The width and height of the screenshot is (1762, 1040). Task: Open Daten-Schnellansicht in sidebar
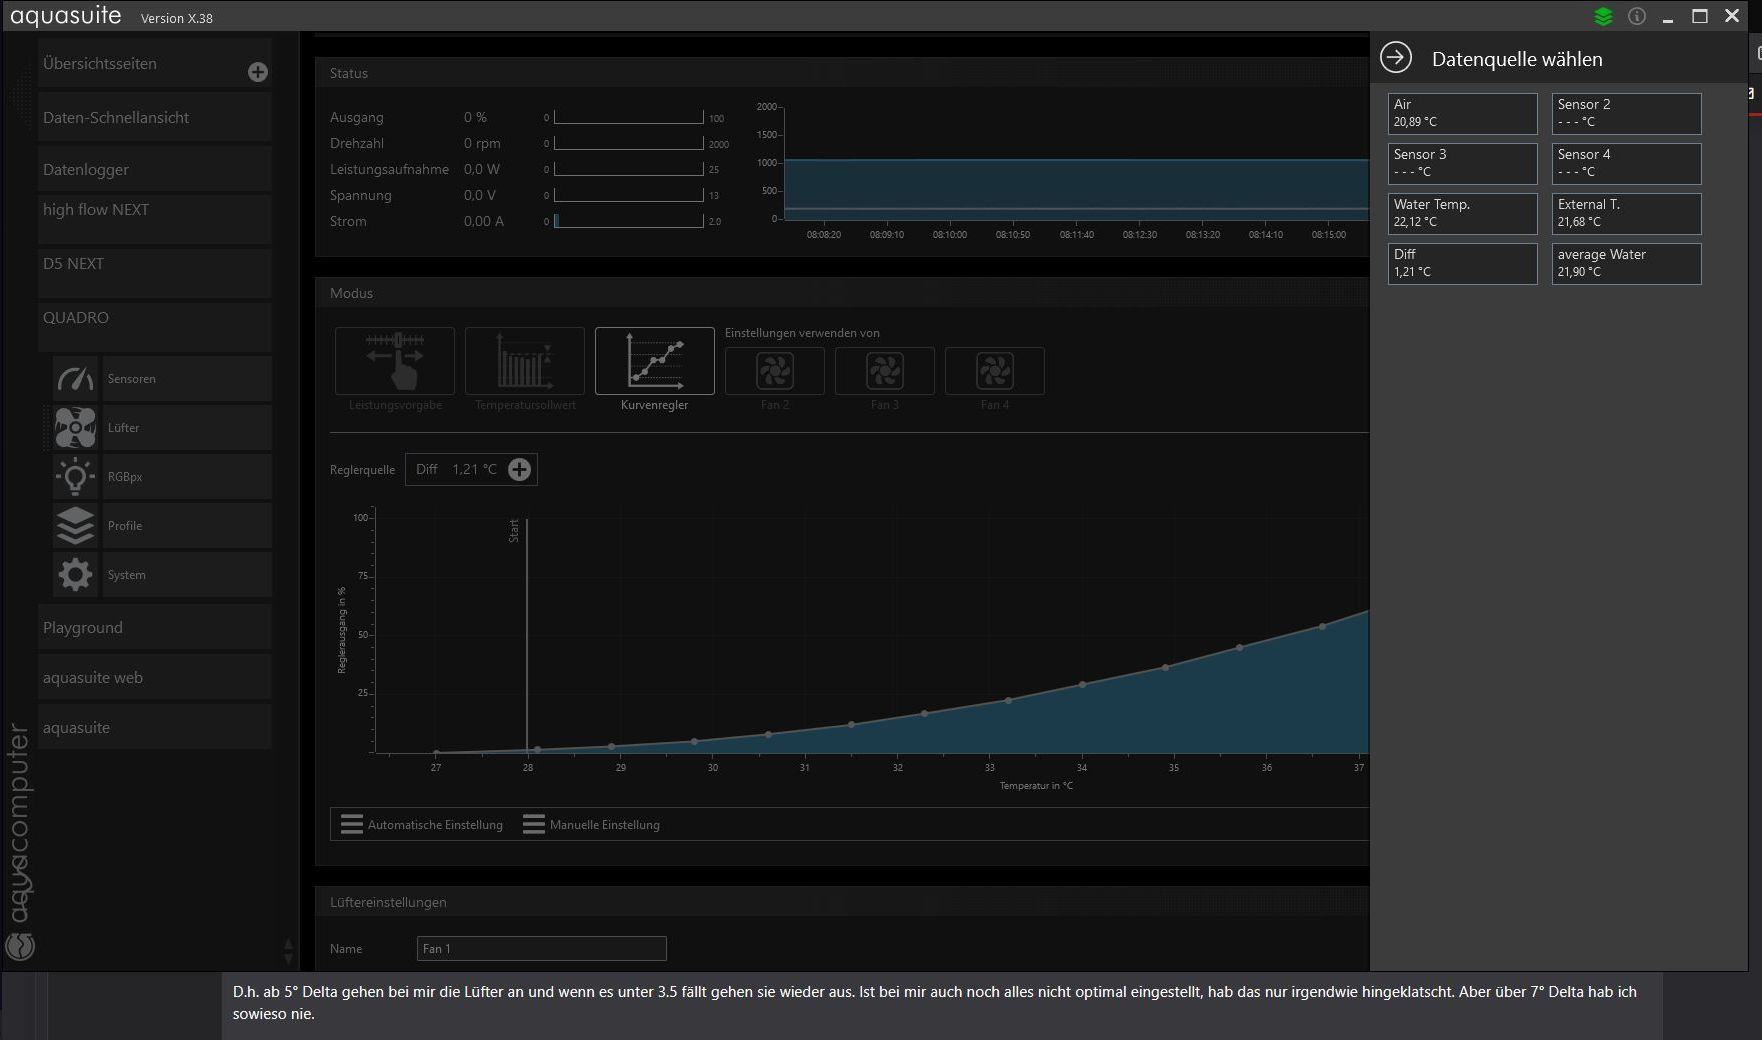click(x=154, y=117)
